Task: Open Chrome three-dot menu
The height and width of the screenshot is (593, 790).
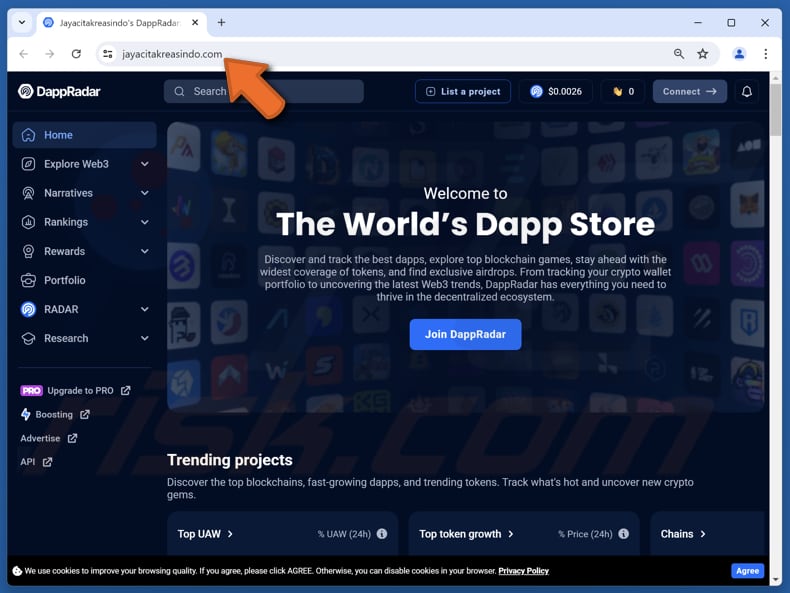Action: coord(765,54)
